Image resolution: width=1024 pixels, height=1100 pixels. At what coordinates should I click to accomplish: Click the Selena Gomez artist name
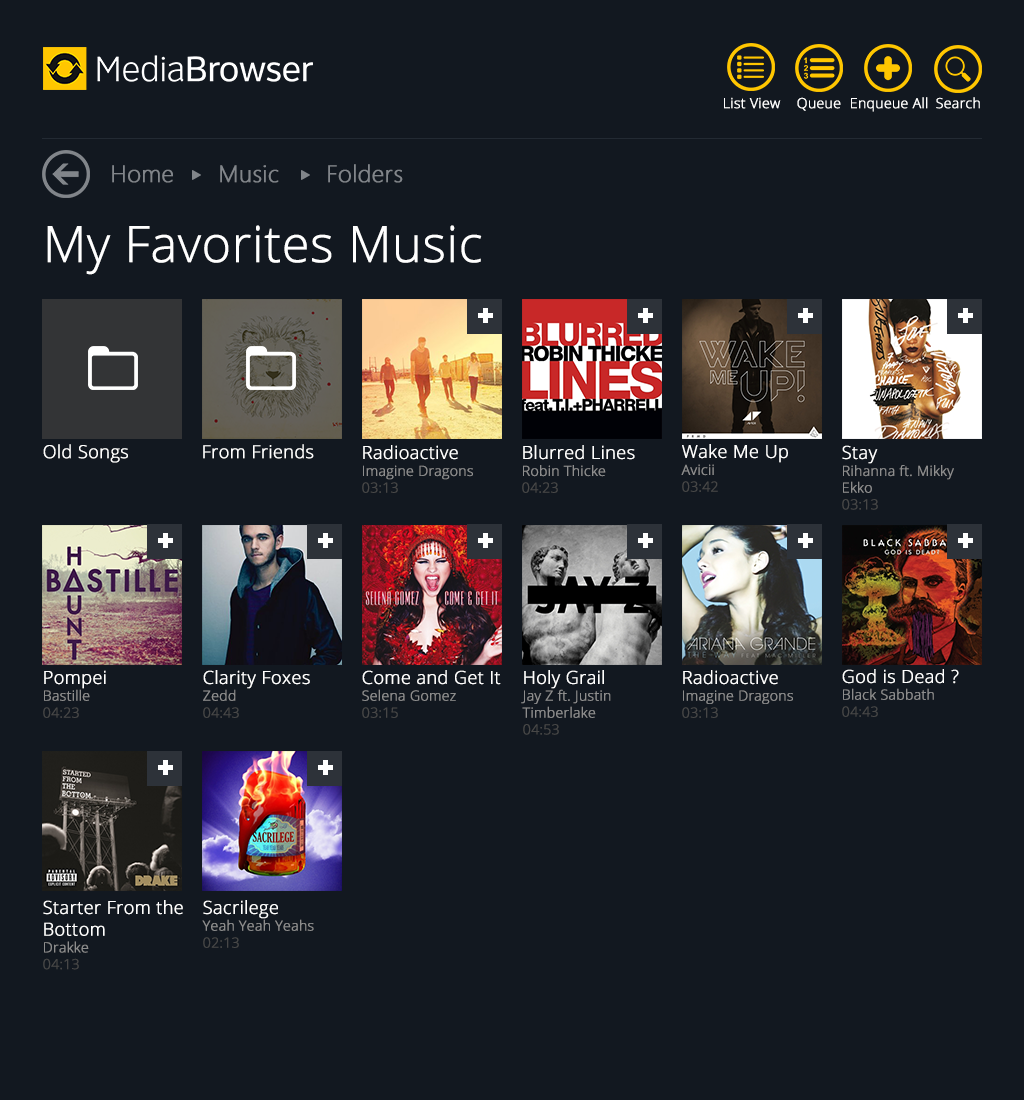[409, 695]
